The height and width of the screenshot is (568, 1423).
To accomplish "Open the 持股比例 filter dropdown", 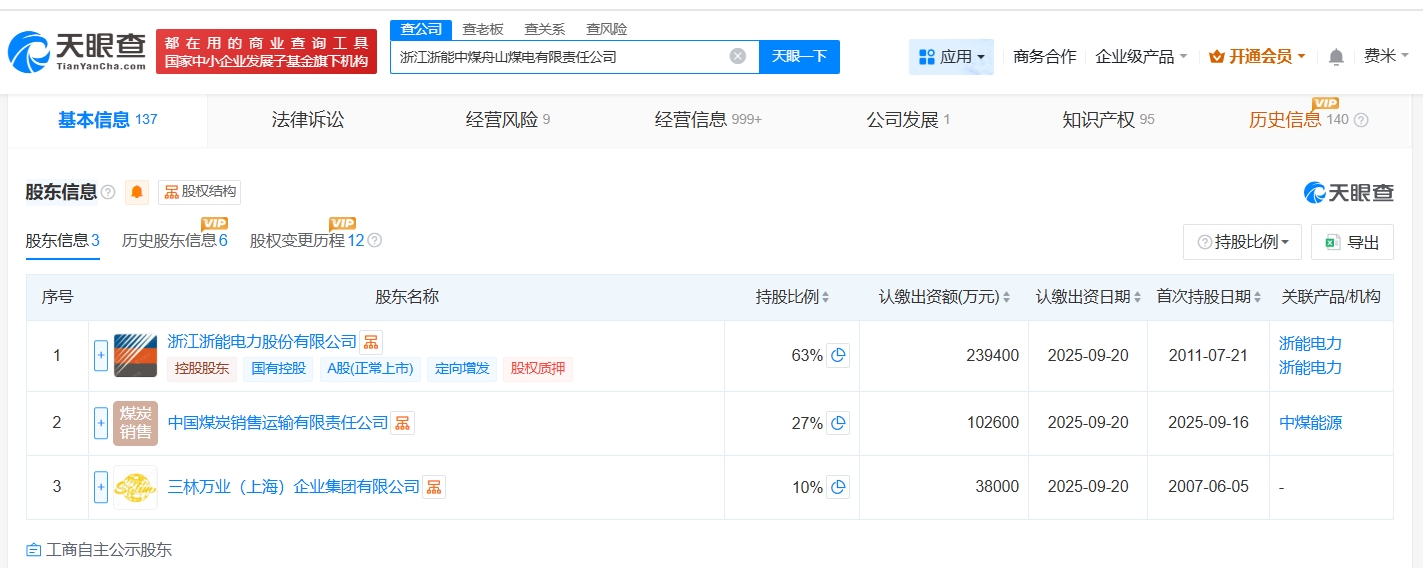I will tap(1242, 242).
